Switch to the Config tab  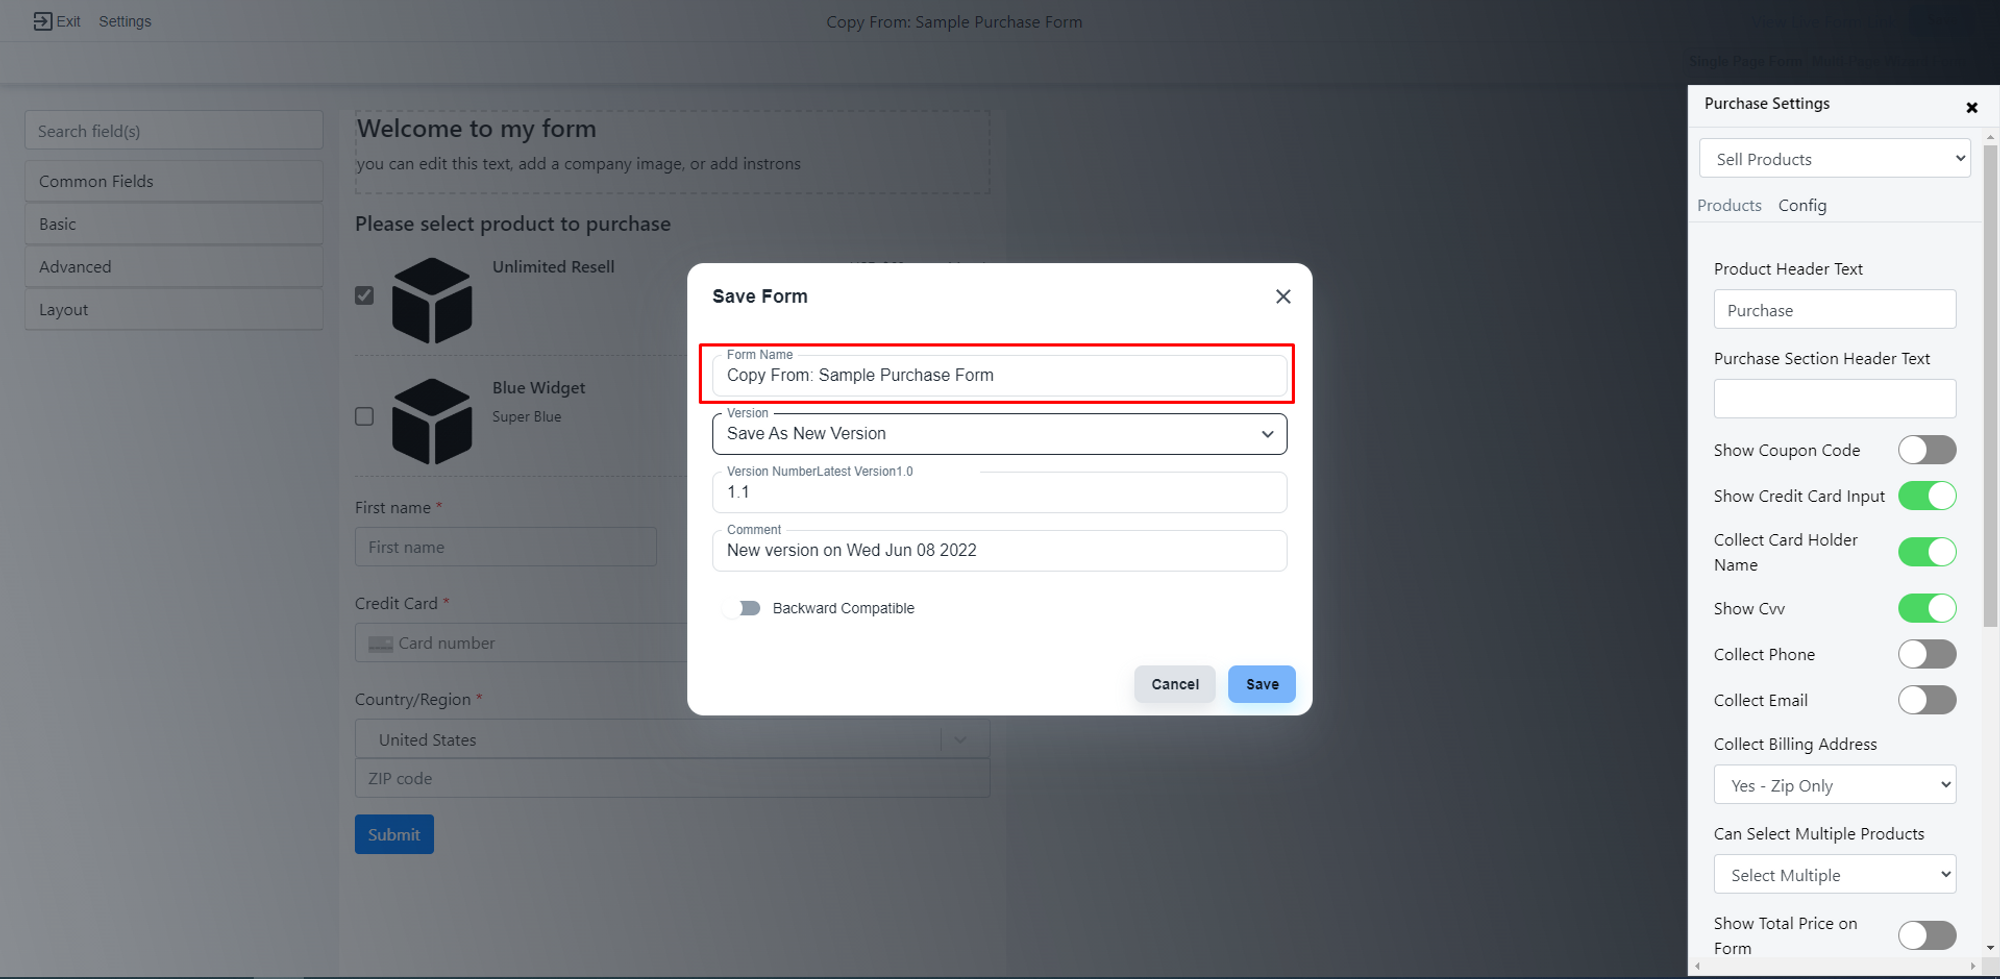tap(1802, 205)
